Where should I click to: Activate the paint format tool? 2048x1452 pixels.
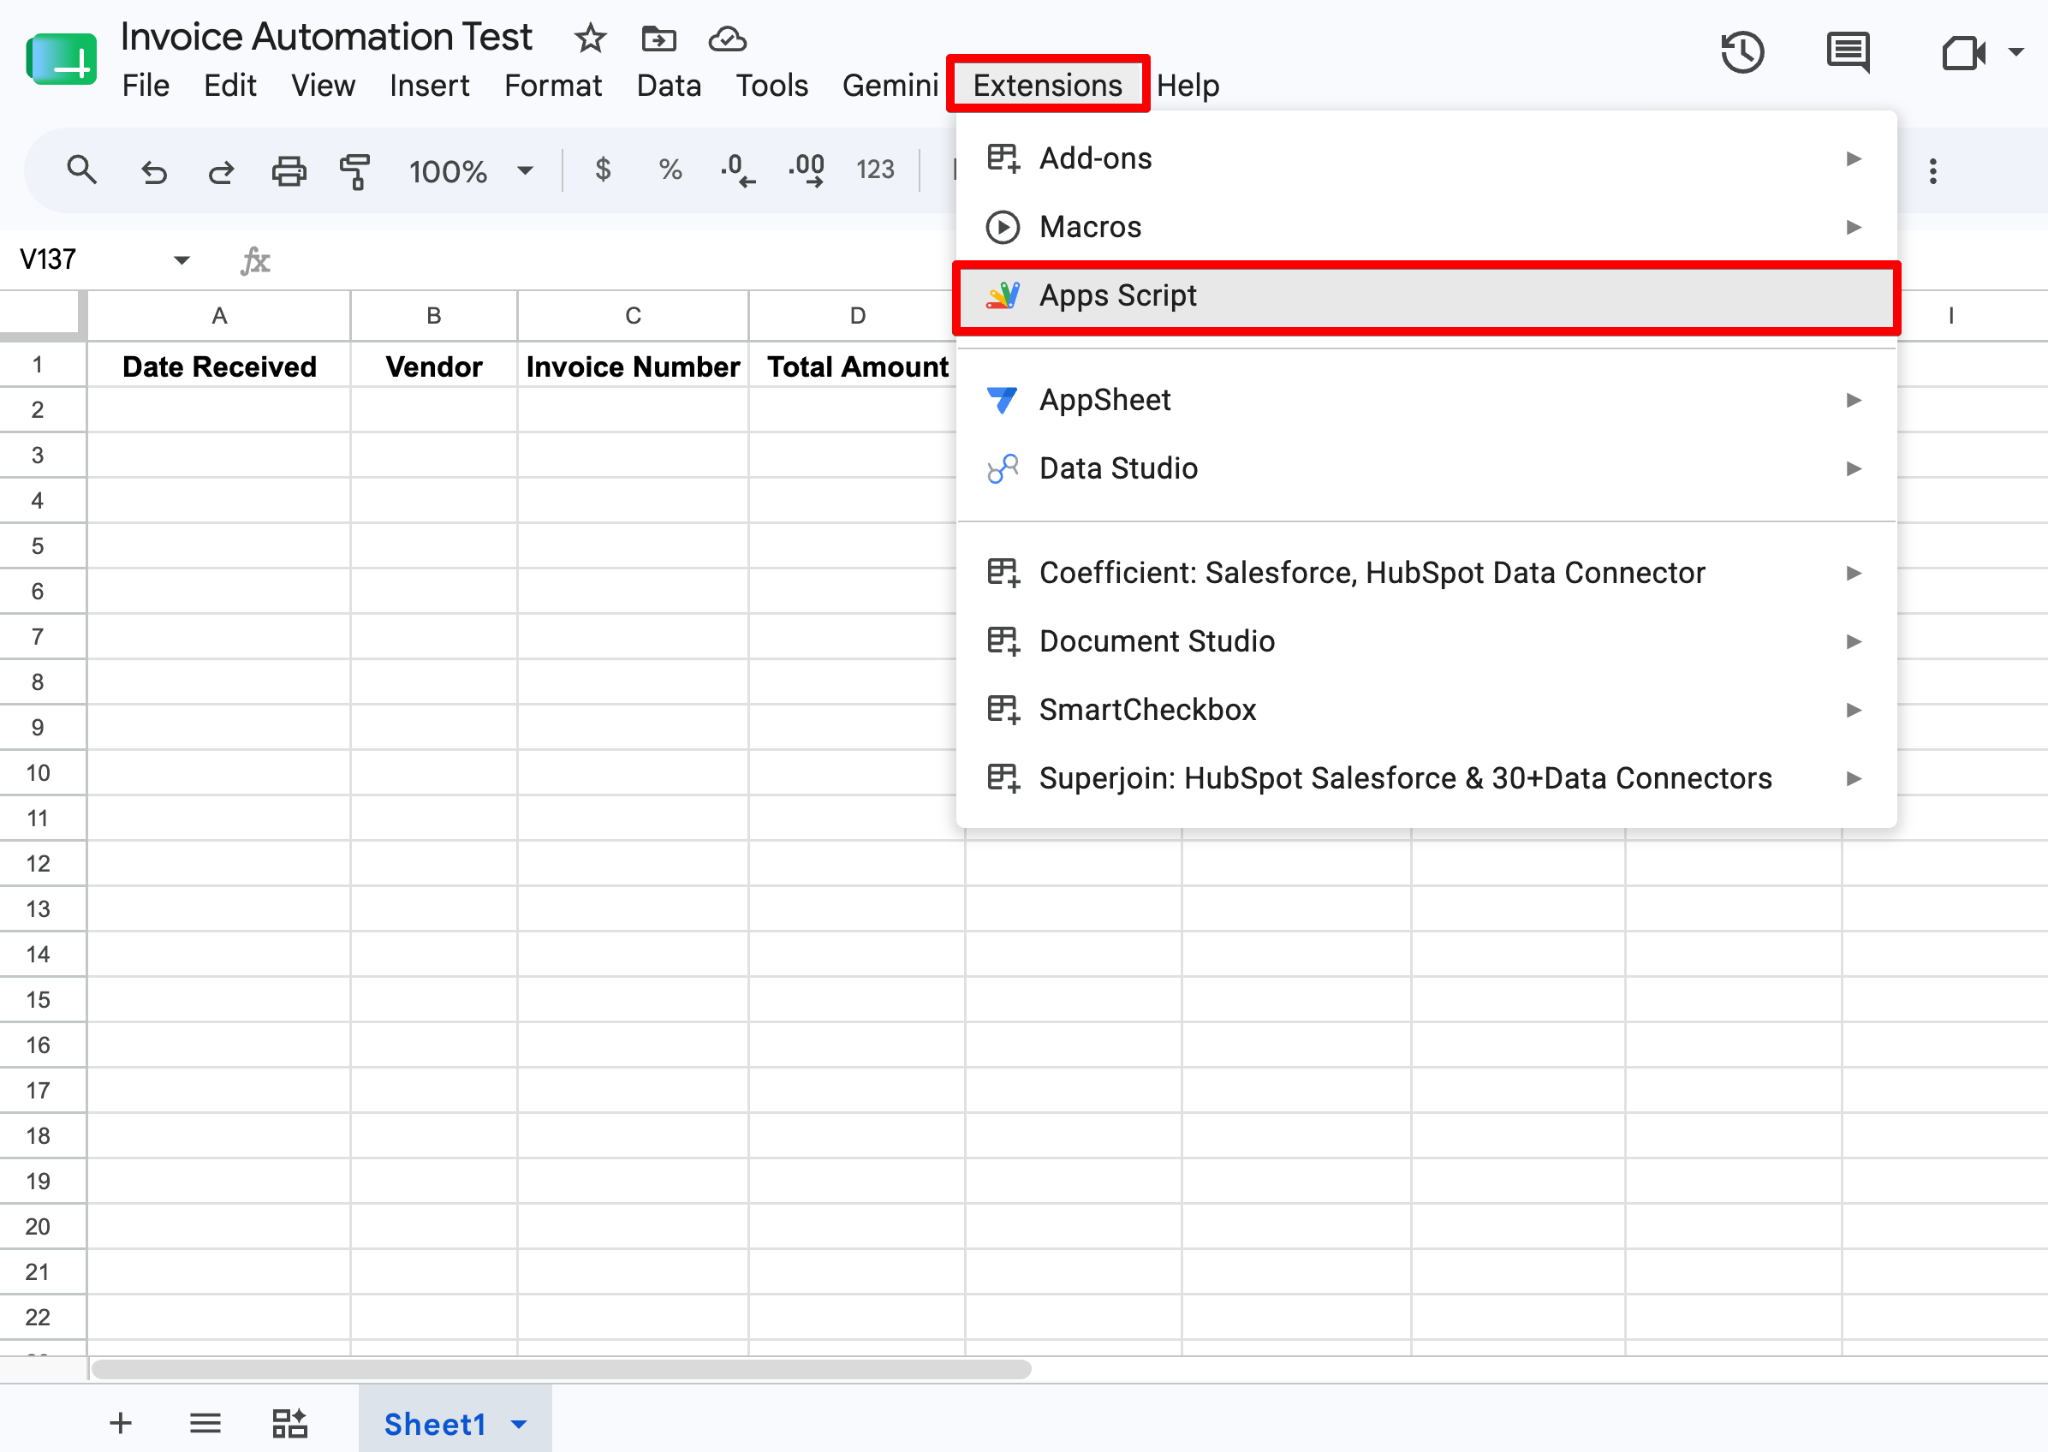click(355, 171)
